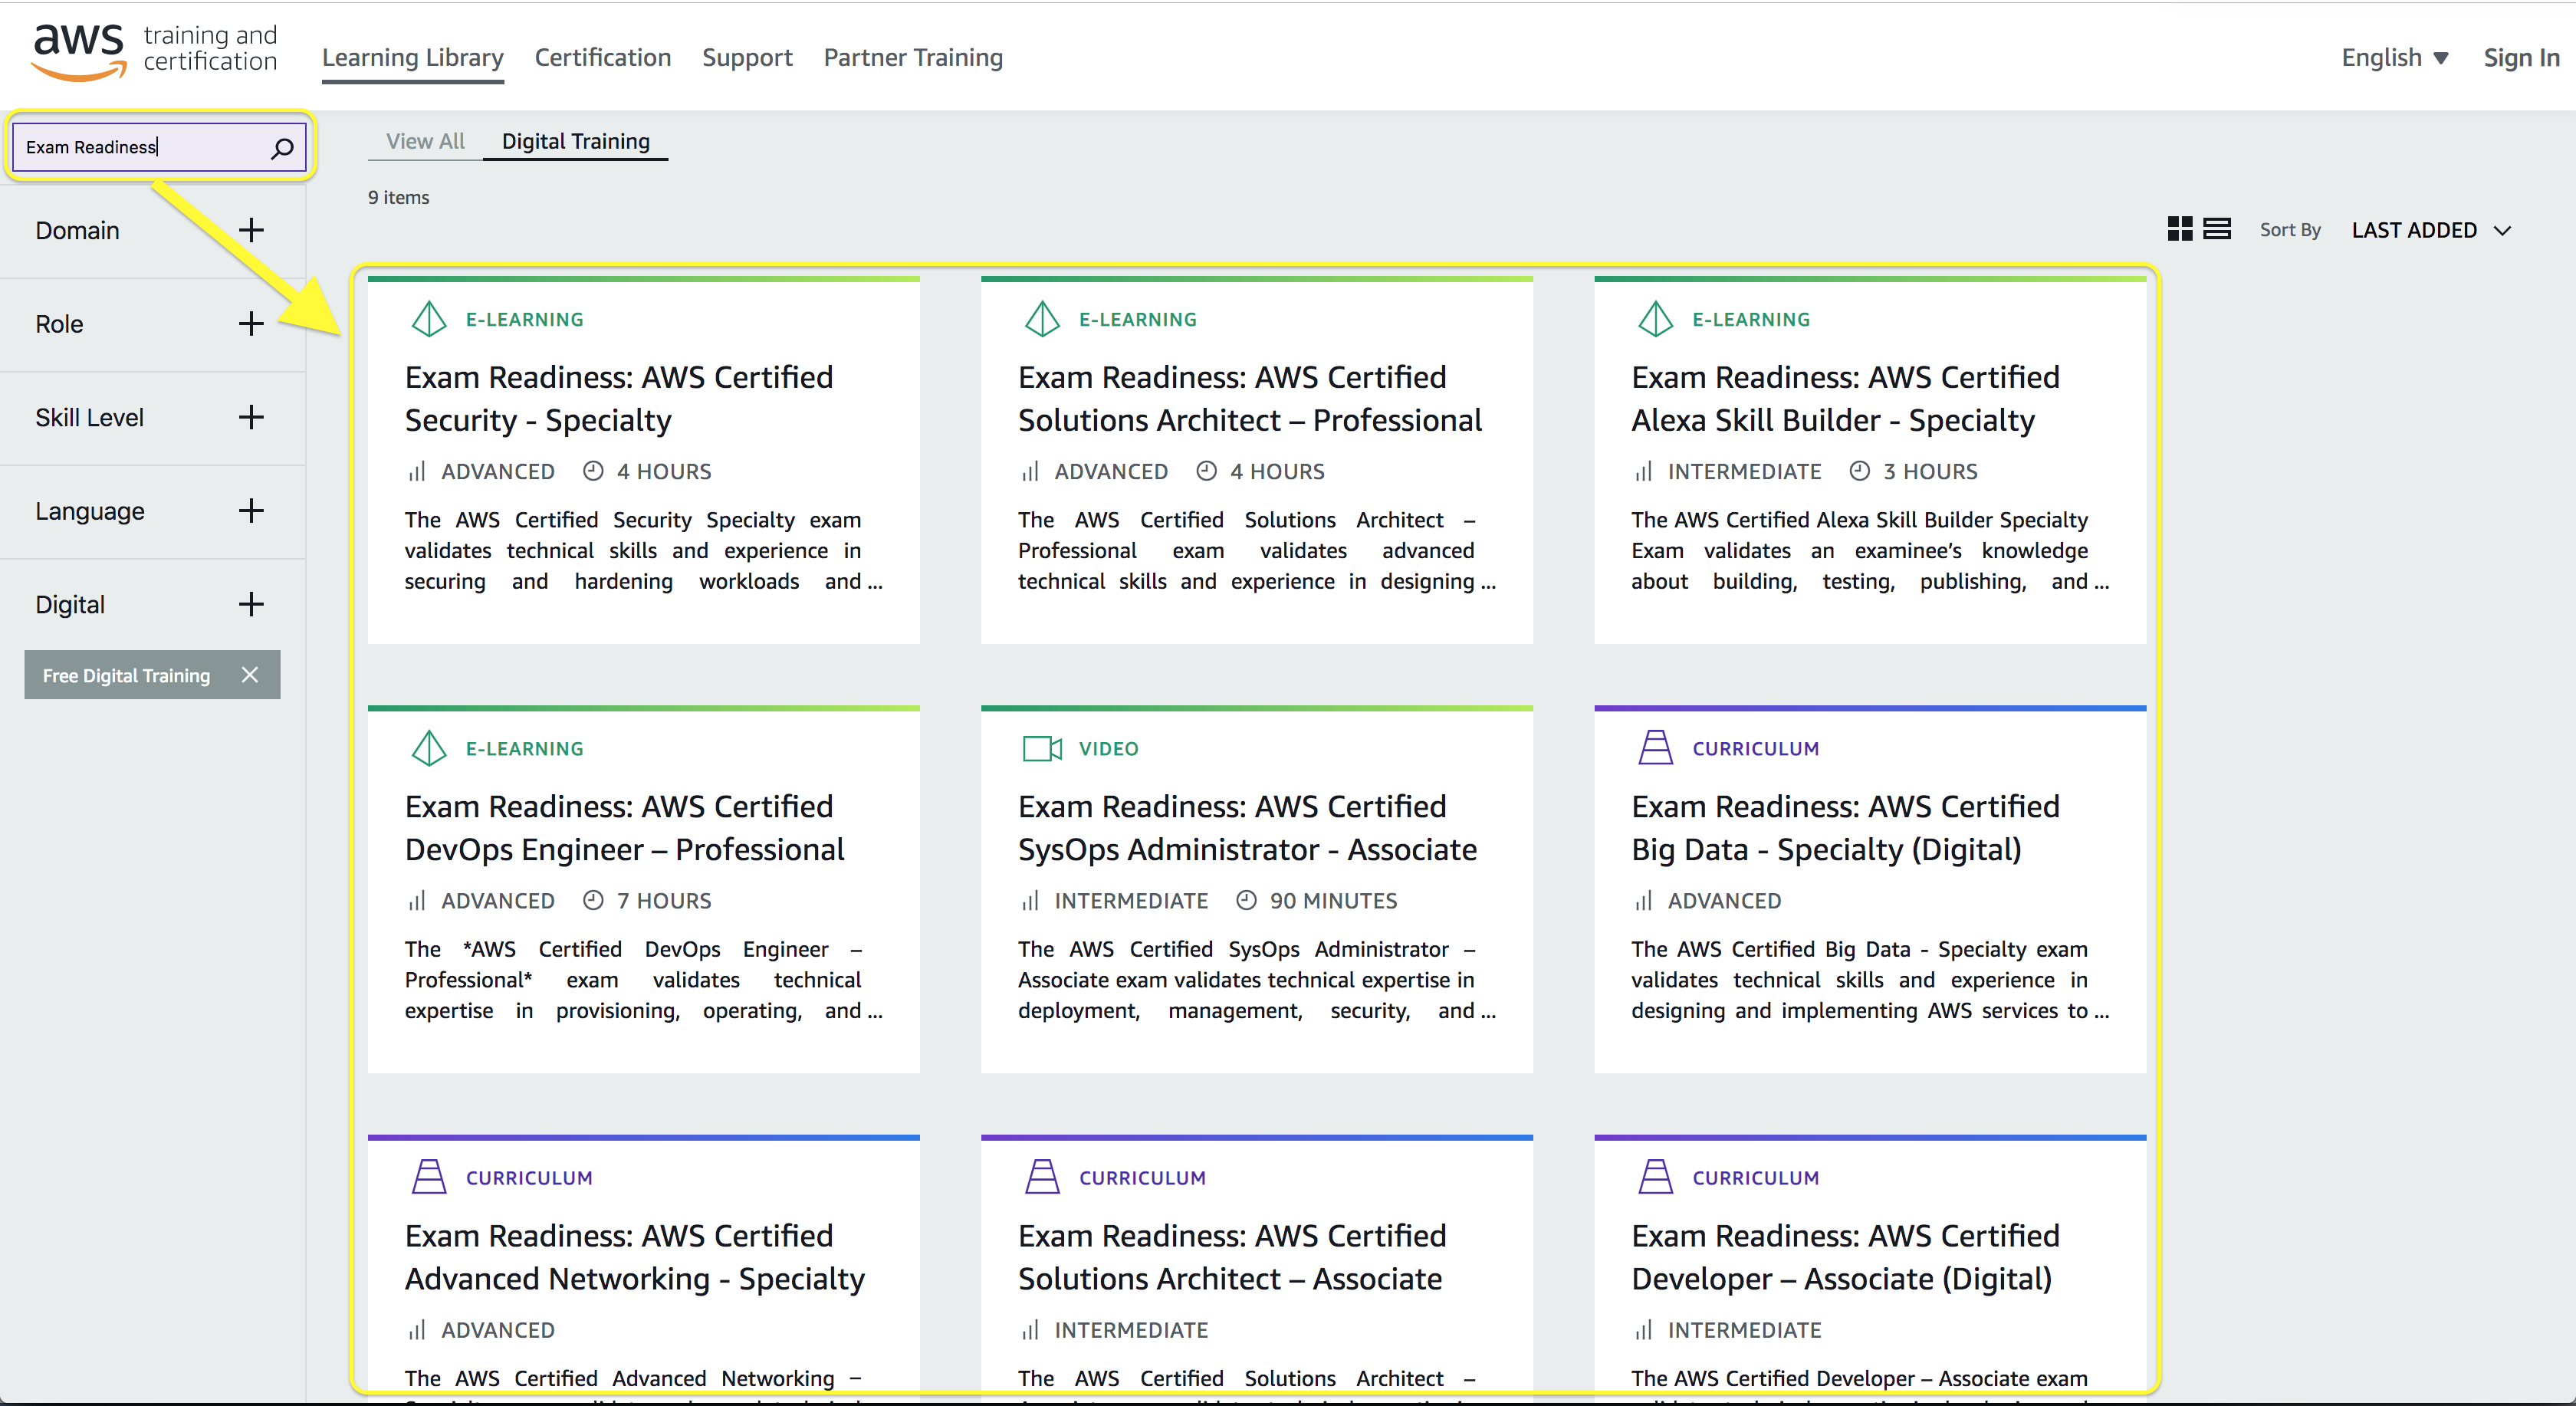
Task: Click the search magnifier icon
Action: tap(282, 148)
